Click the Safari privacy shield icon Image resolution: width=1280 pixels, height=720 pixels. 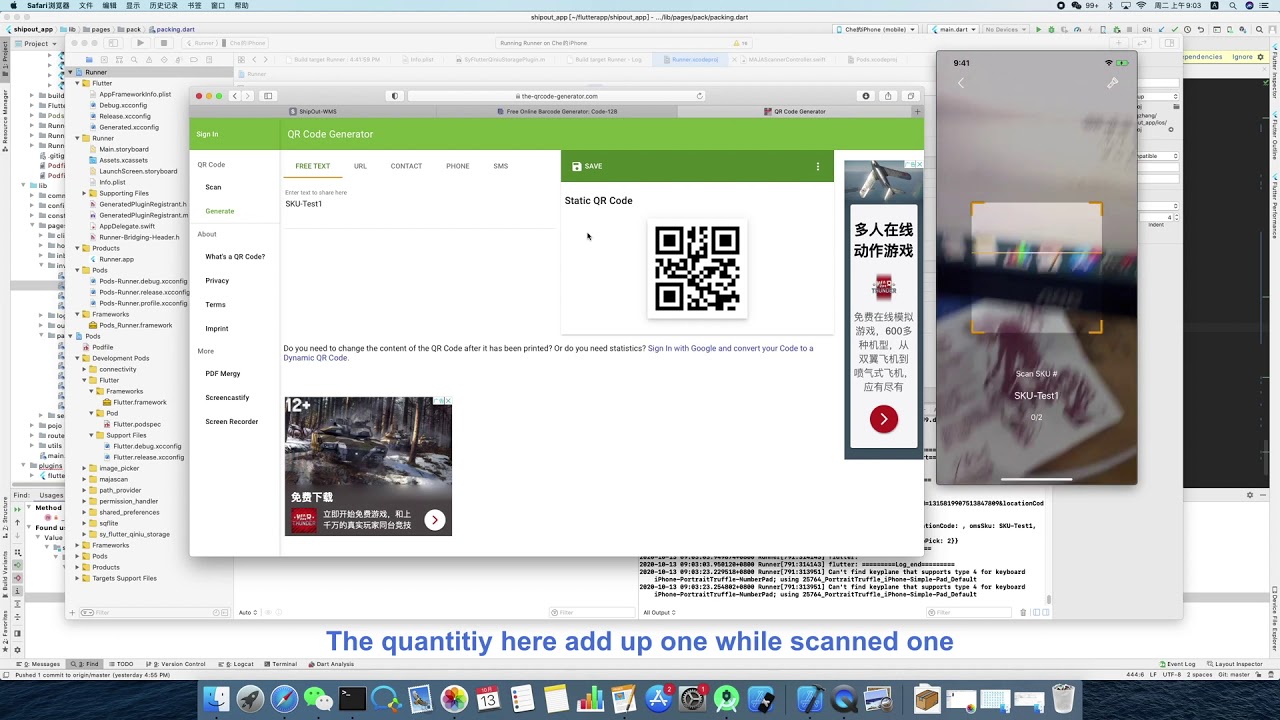point(395,96)
